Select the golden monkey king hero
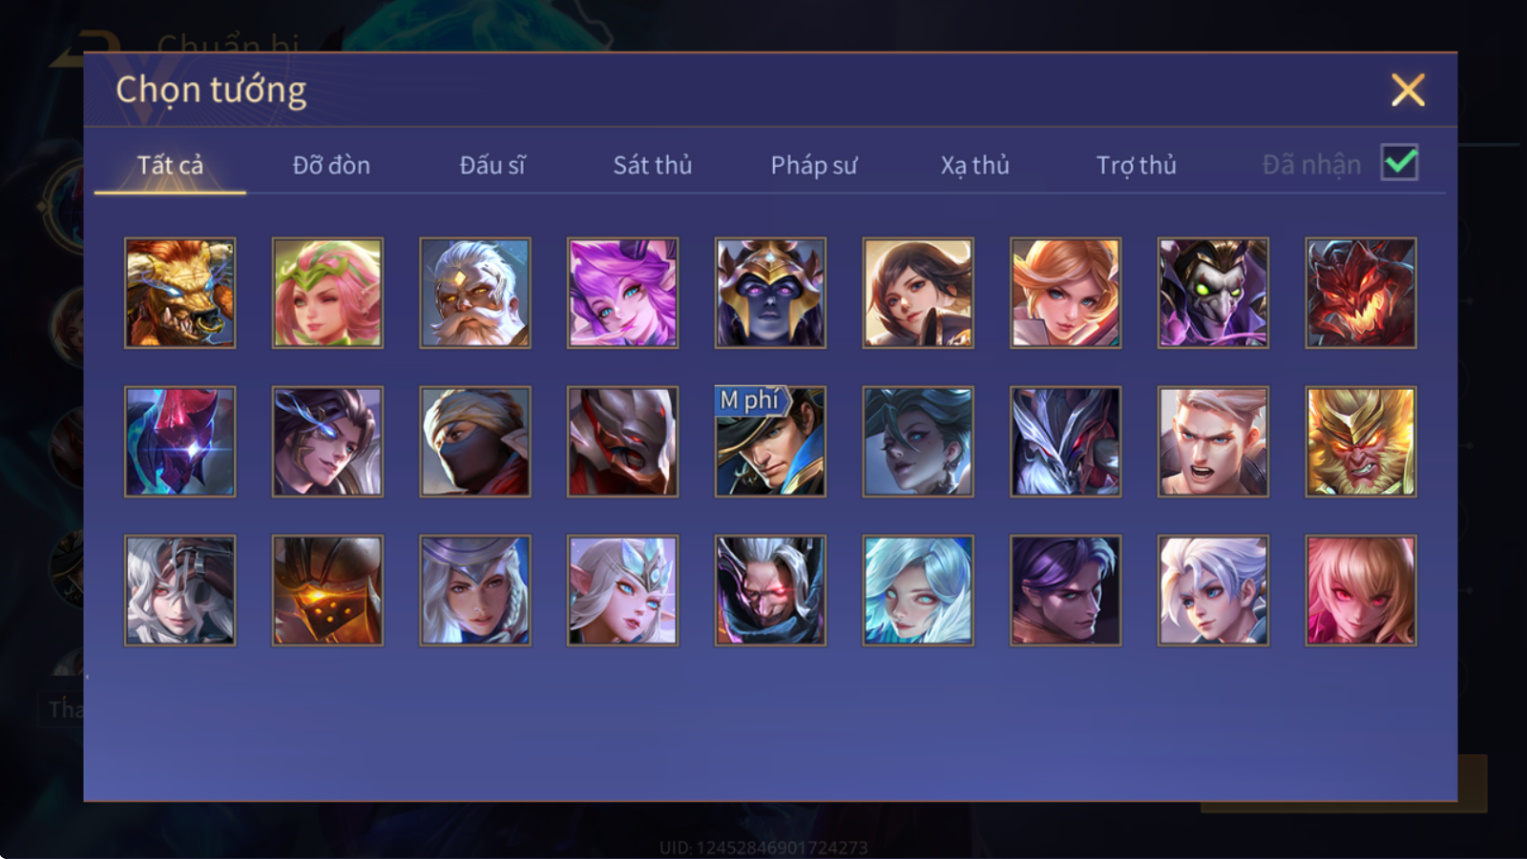Image resolution: width=1527 pixels, height=859 pixels. [1361, 441]
